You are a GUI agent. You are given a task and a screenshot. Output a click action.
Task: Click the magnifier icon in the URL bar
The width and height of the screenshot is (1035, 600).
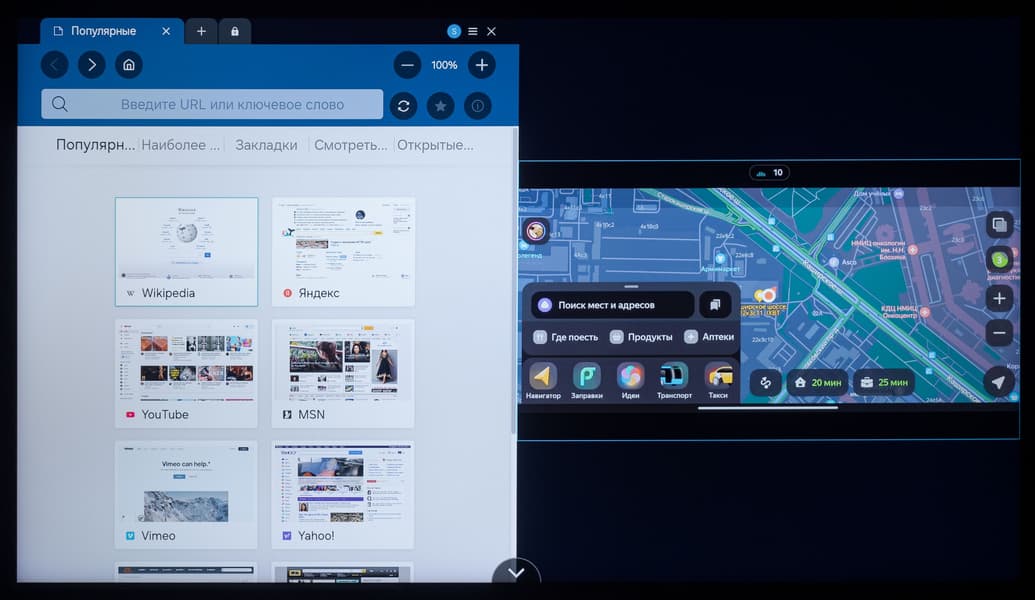point(59,104)
